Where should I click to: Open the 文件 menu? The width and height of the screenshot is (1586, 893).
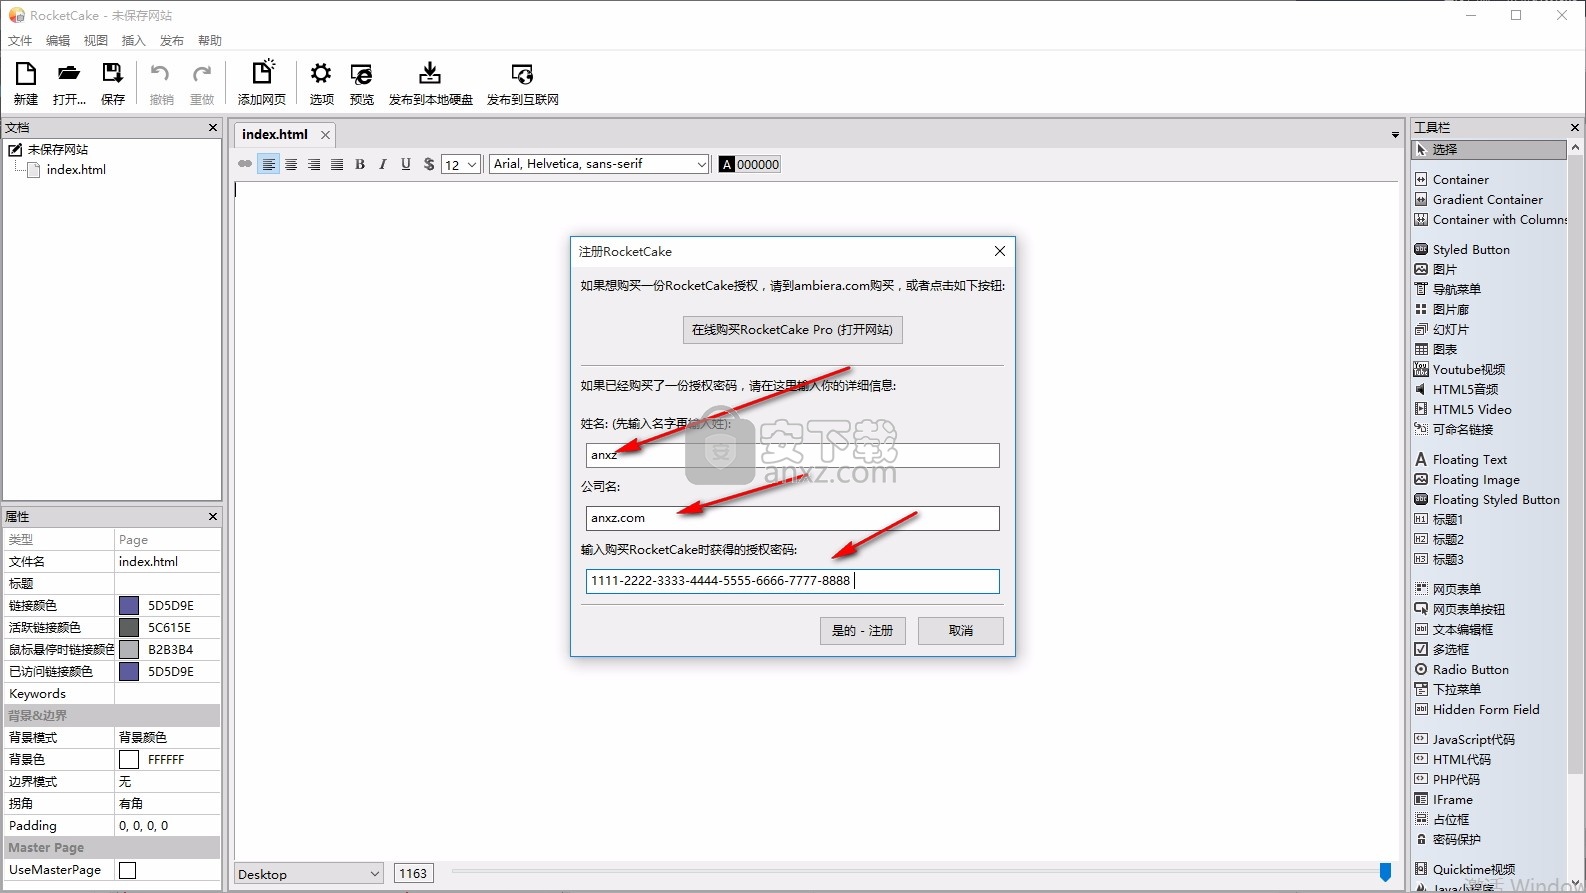tap(20, 41)
